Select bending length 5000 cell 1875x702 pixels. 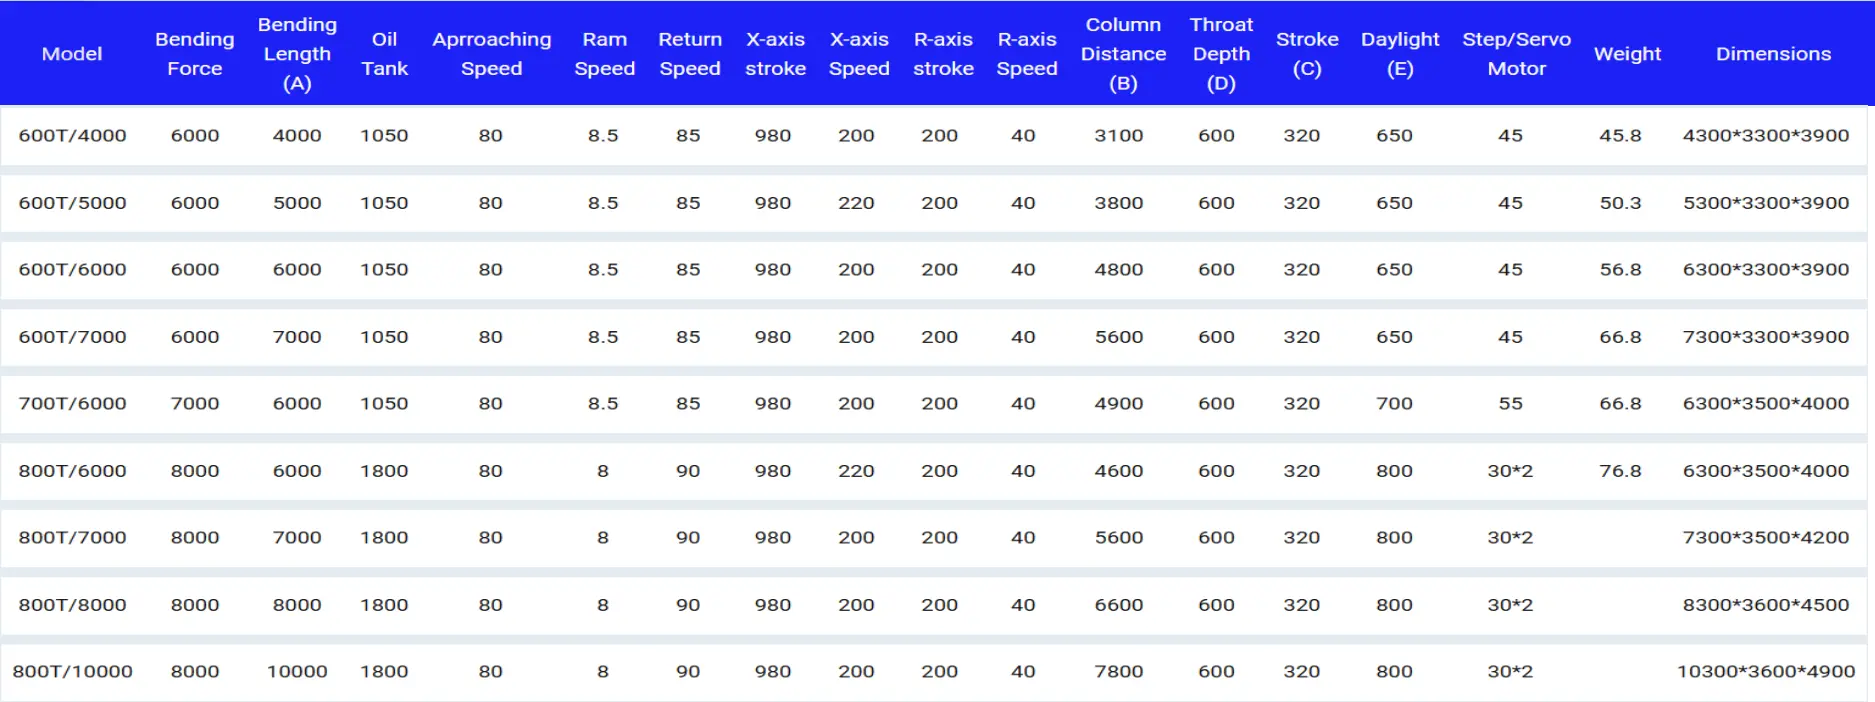point(297,203)
